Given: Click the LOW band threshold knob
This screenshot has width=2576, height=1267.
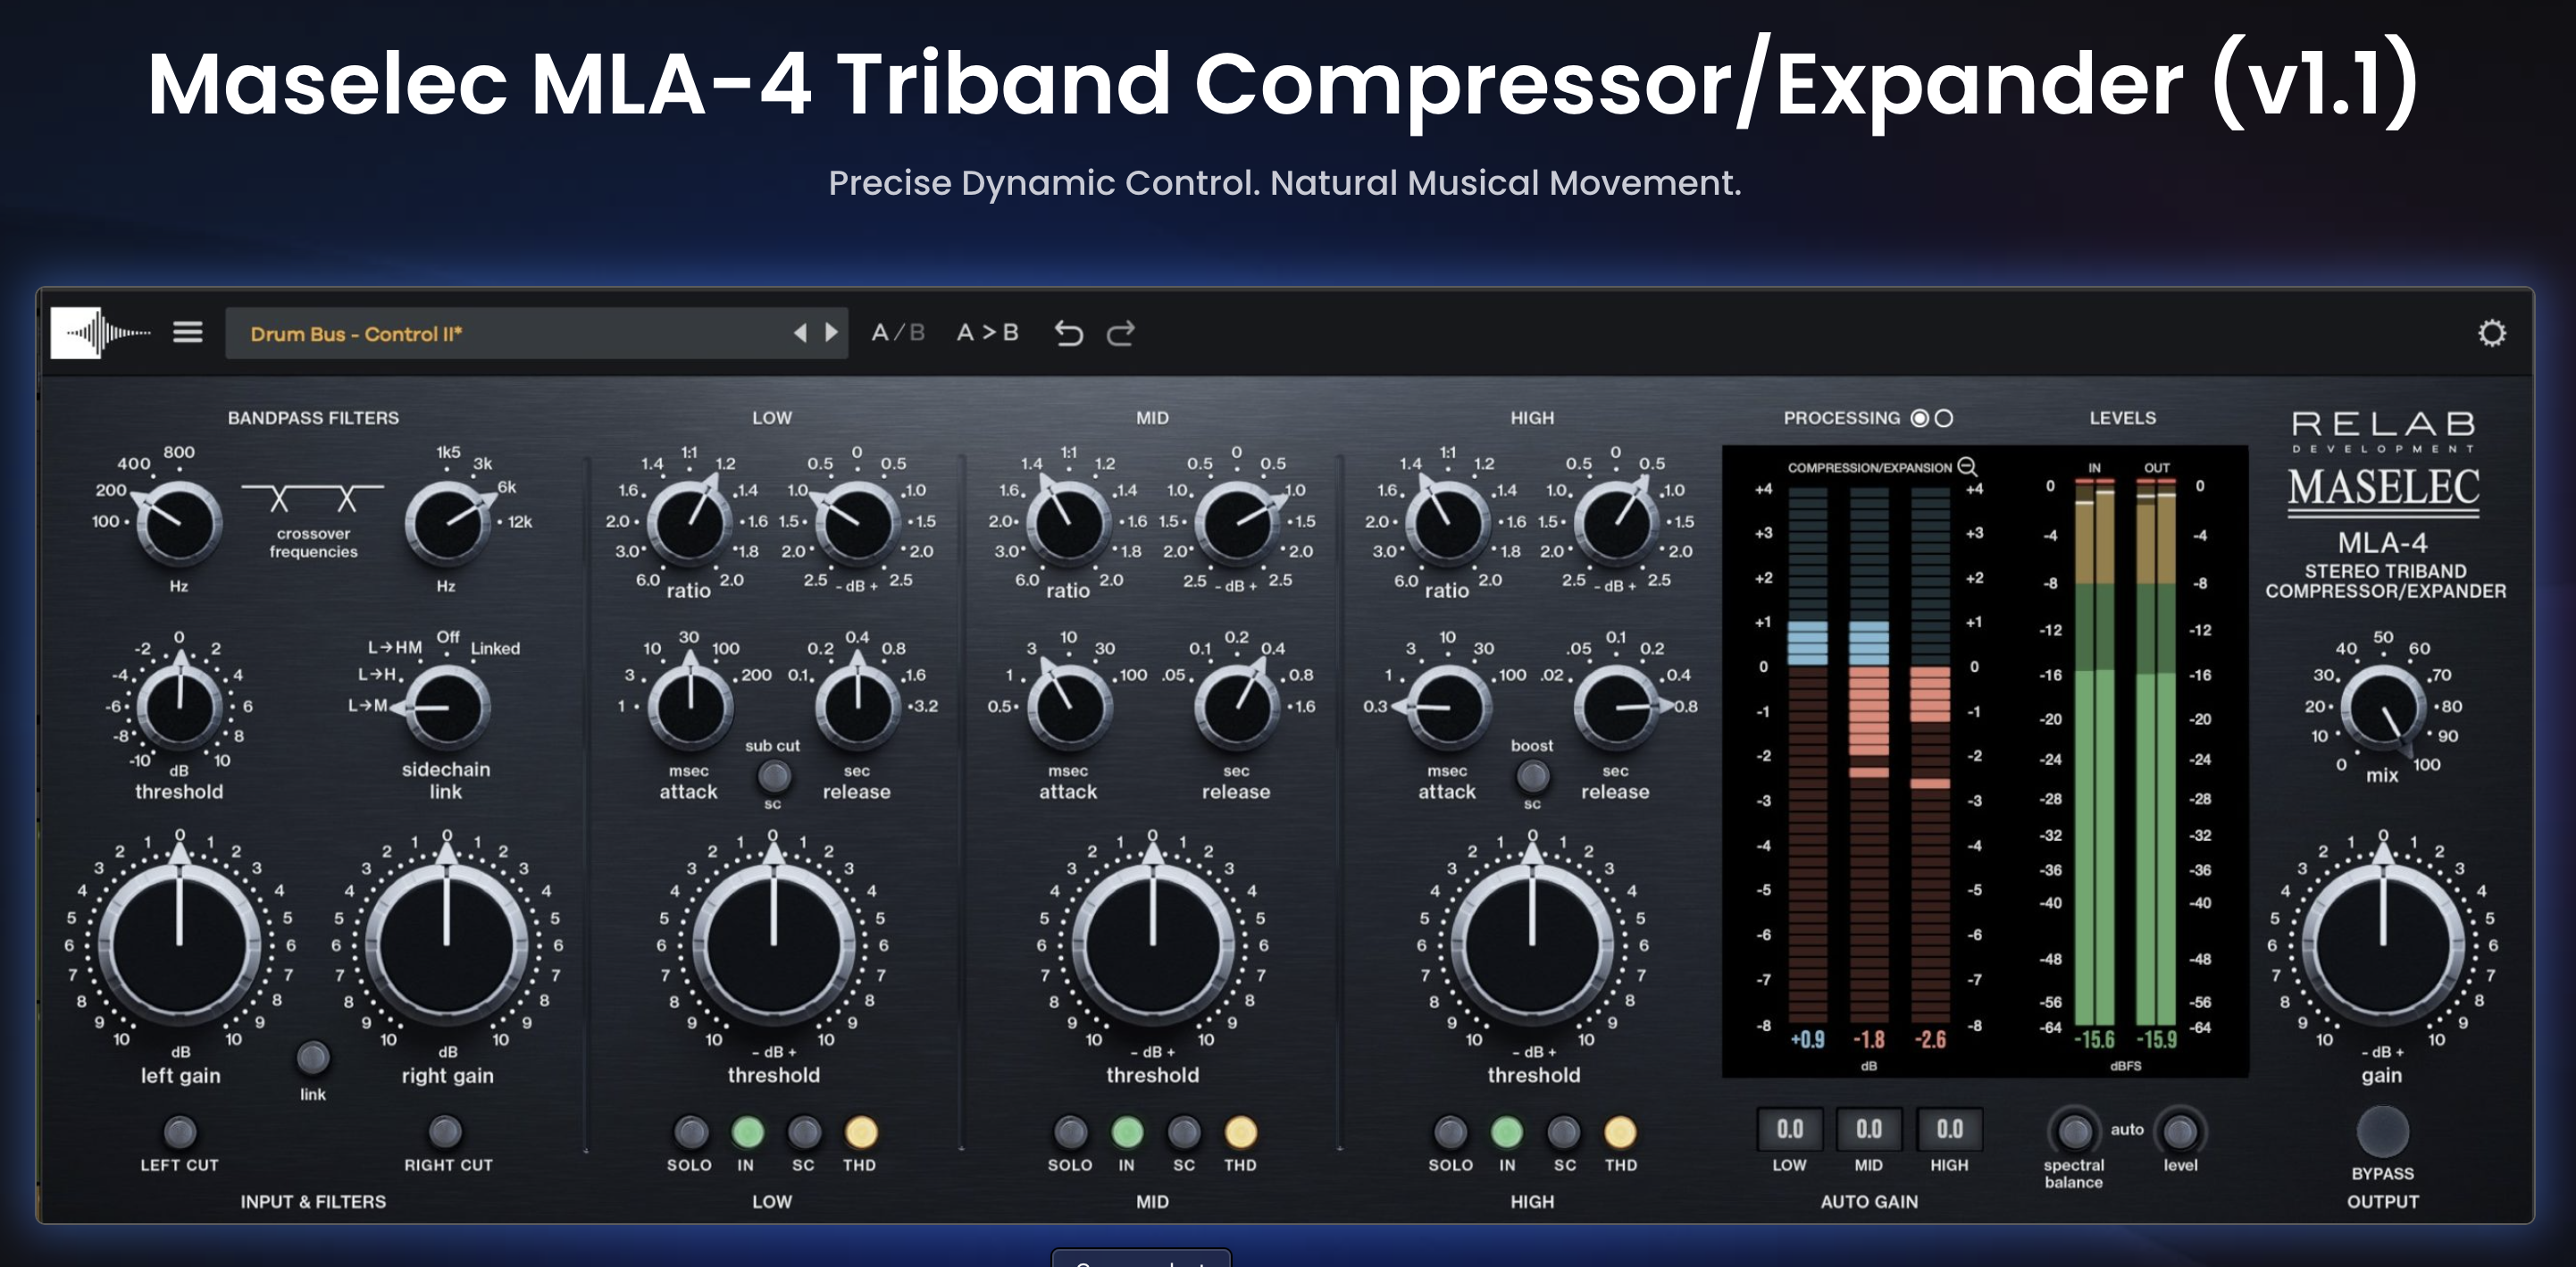Looking at the screenshot, I should coord(773,945).
